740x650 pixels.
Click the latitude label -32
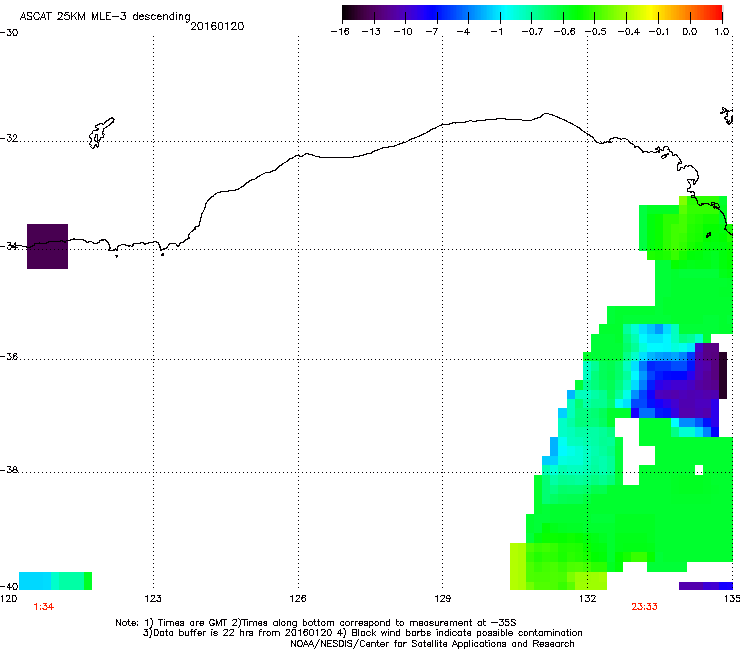click(x=9, y=138)
